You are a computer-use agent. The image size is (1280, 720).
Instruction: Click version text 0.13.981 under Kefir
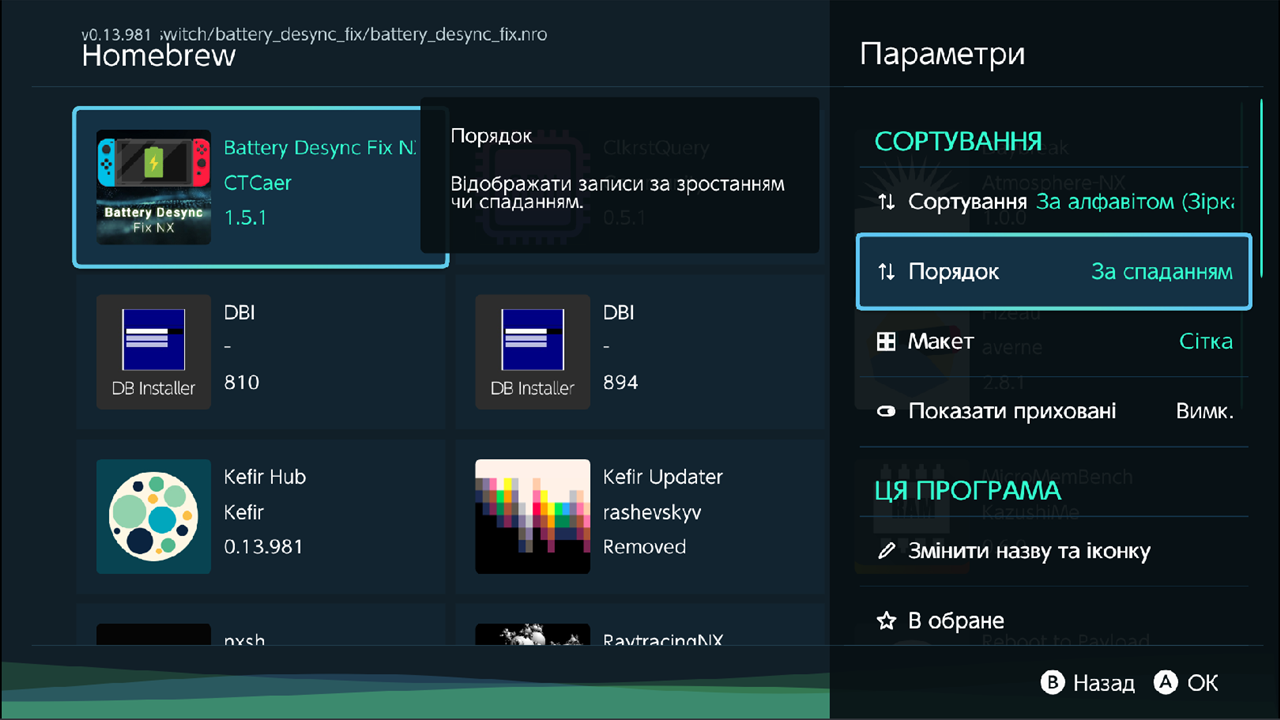click(x=263, y=547)
